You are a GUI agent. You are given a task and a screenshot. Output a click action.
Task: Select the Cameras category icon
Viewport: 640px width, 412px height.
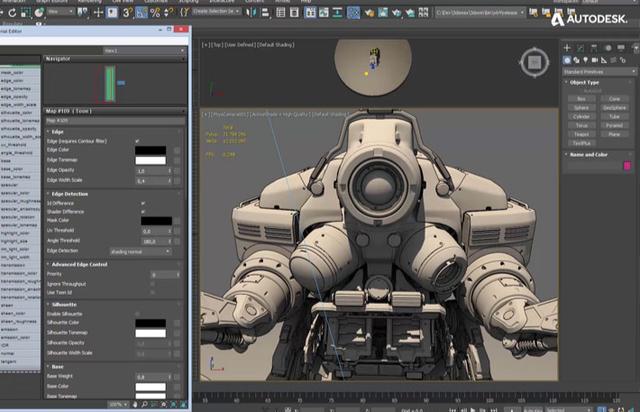(x=596, y=60)
